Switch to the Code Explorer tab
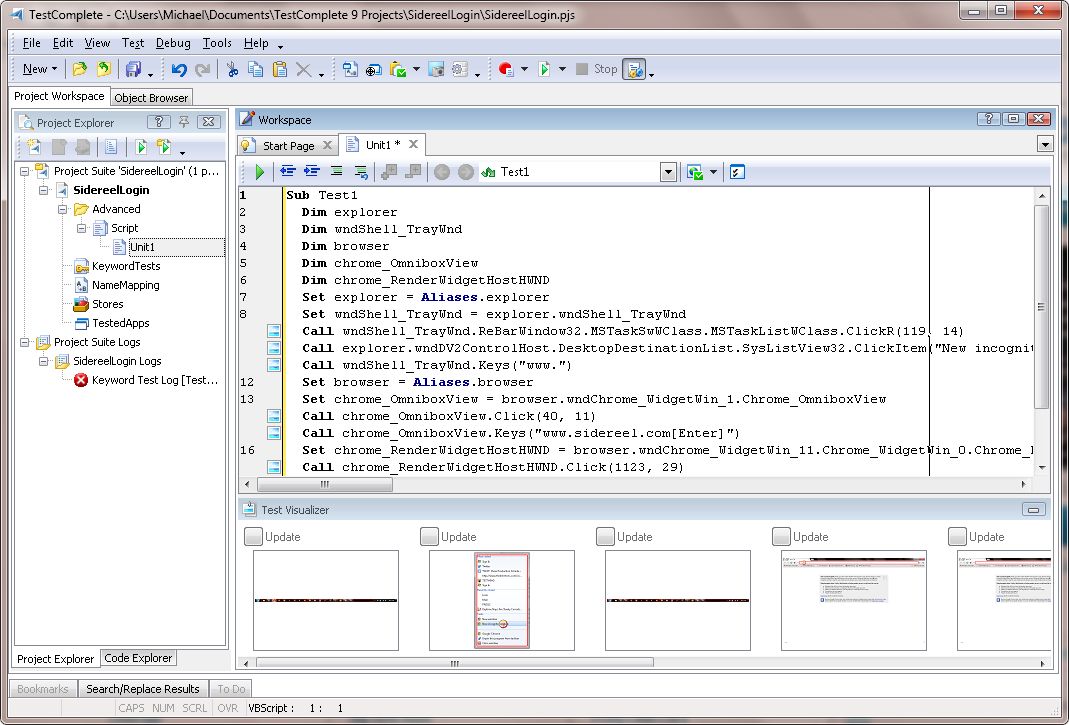The height and width of the screenshot is (725, 1069). point(138,658)
